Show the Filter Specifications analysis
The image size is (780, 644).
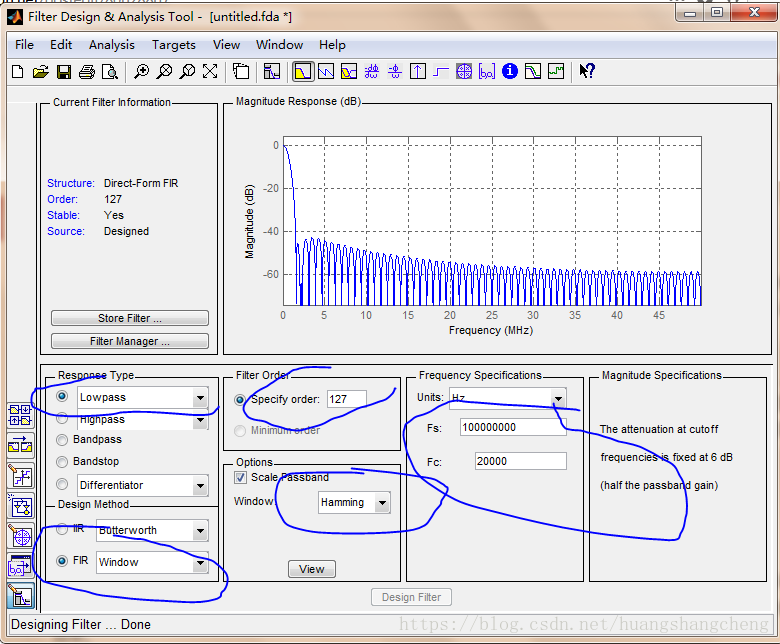click(272, 72)
